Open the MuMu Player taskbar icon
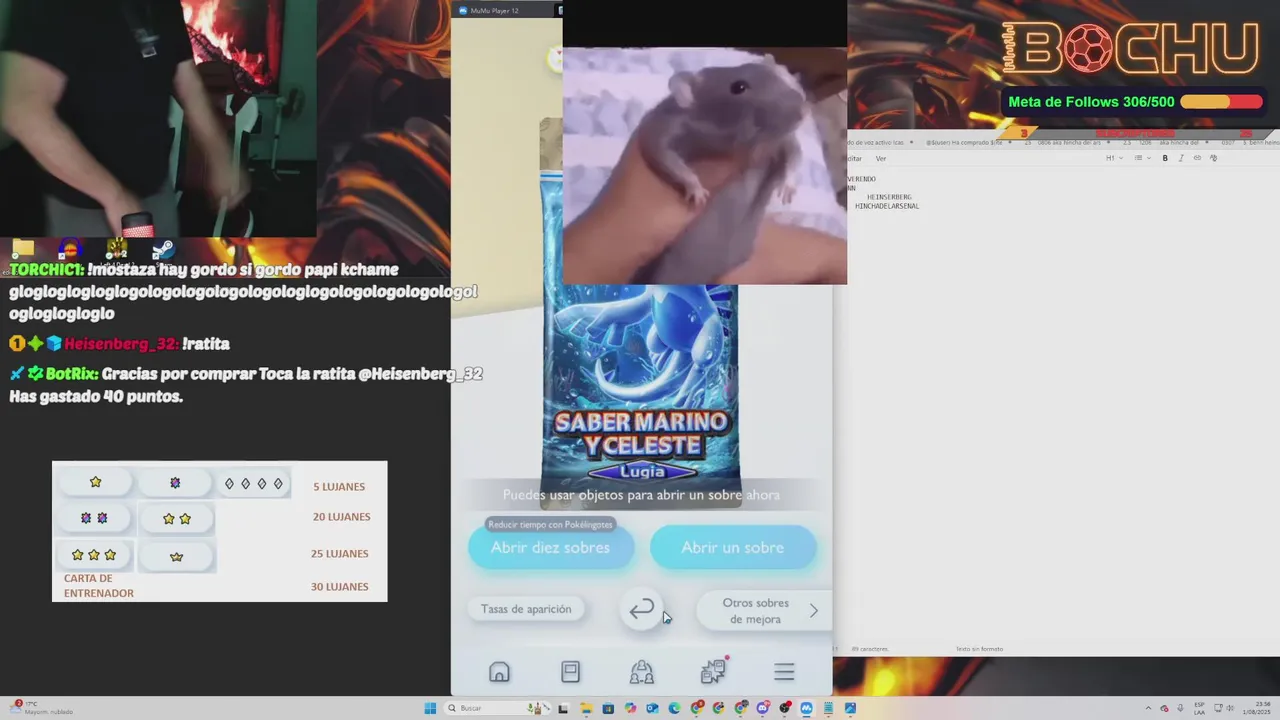This screenshot has width=1280, height=720. (x=806, y=708)
